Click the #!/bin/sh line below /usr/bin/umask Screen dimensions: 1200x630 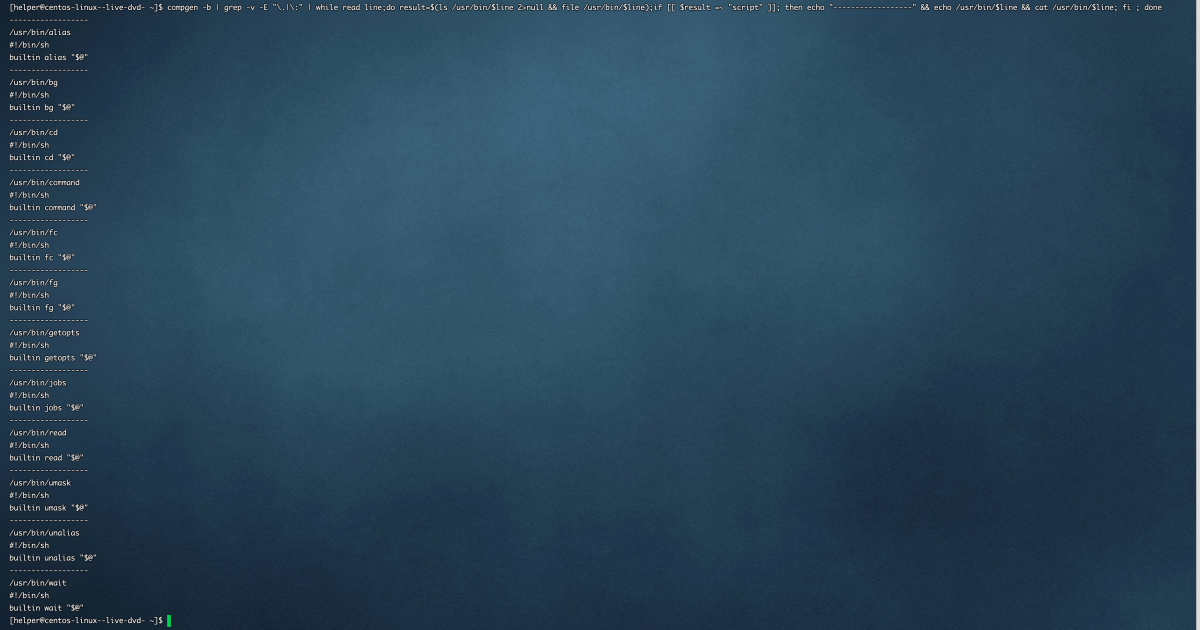(29, 495)
